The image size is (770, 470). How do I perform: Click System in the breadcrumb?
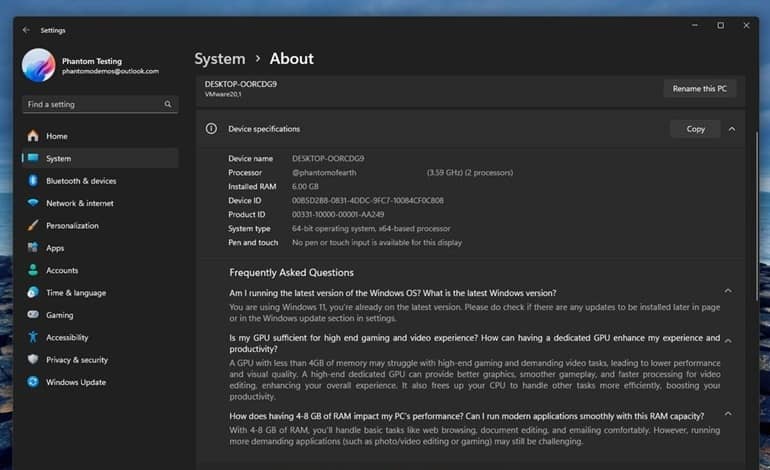(220, 59)
